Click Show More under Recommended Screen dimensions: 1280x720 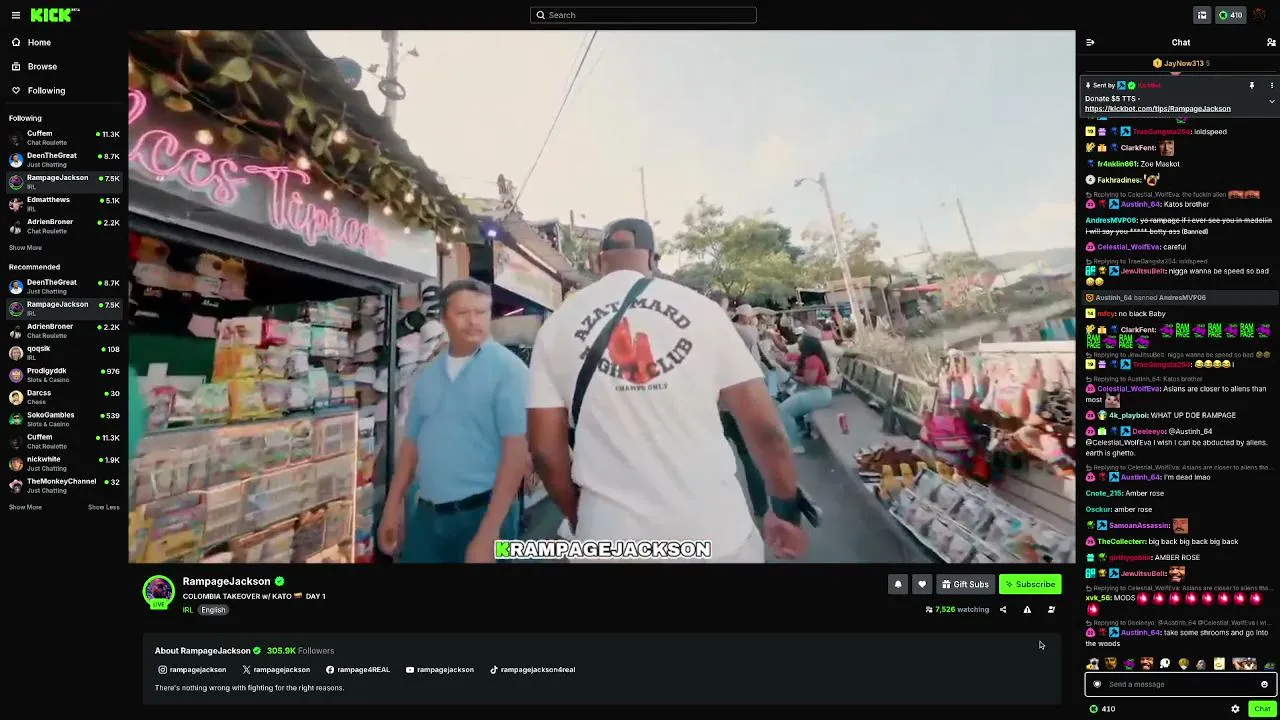(26, 507)
